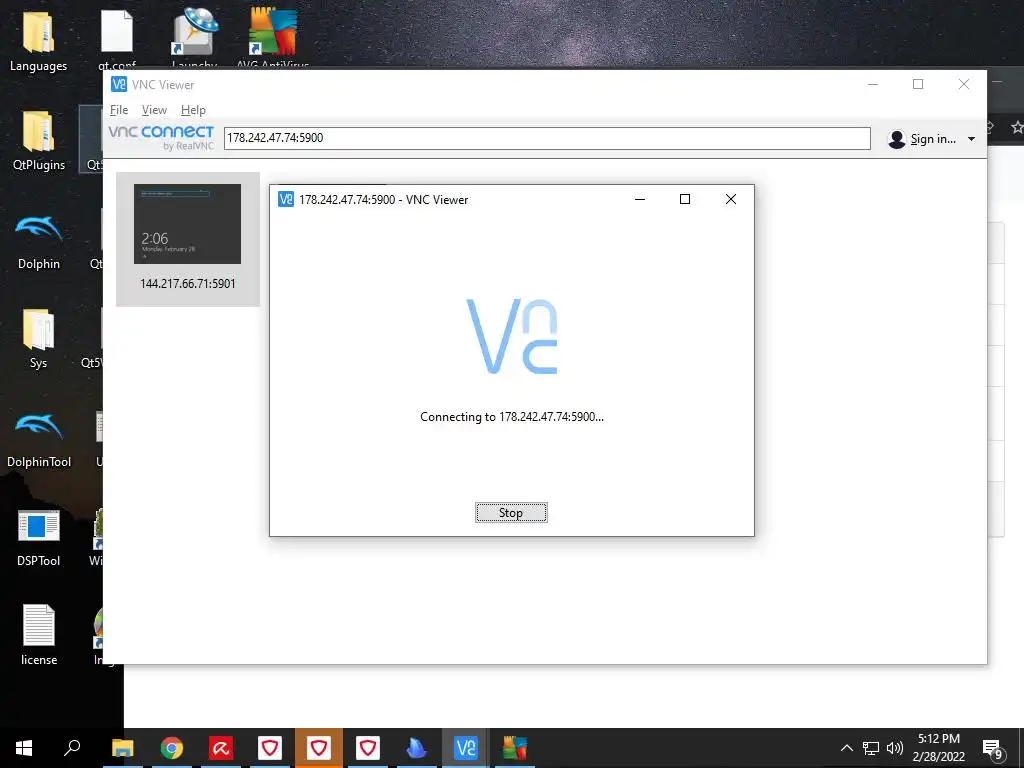Expand the Sign in dropdown arrow
The image size is (1024, 768).
pyautogui.click(x=971, y=138)
